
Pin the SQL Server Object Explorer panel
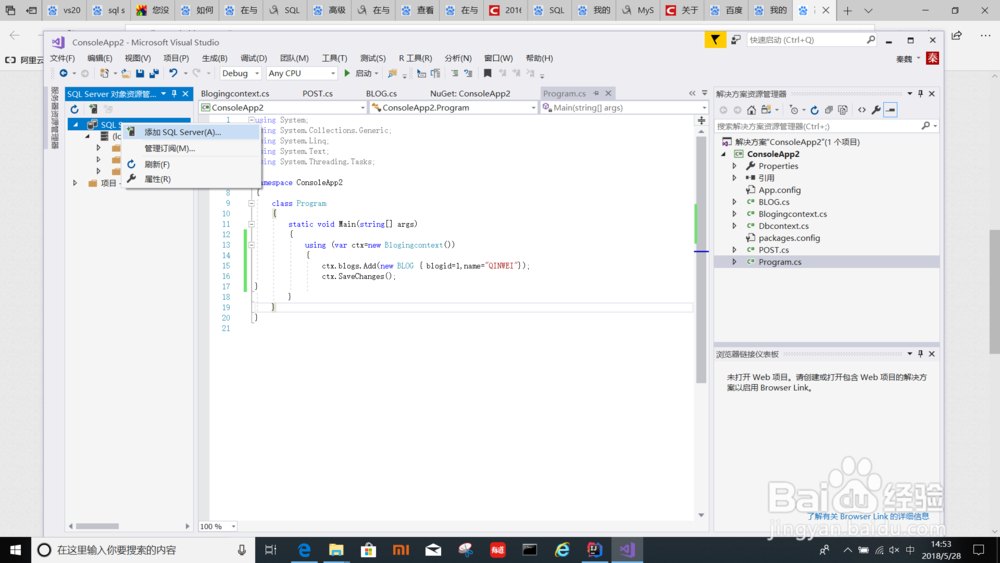(x=174, y=94)
